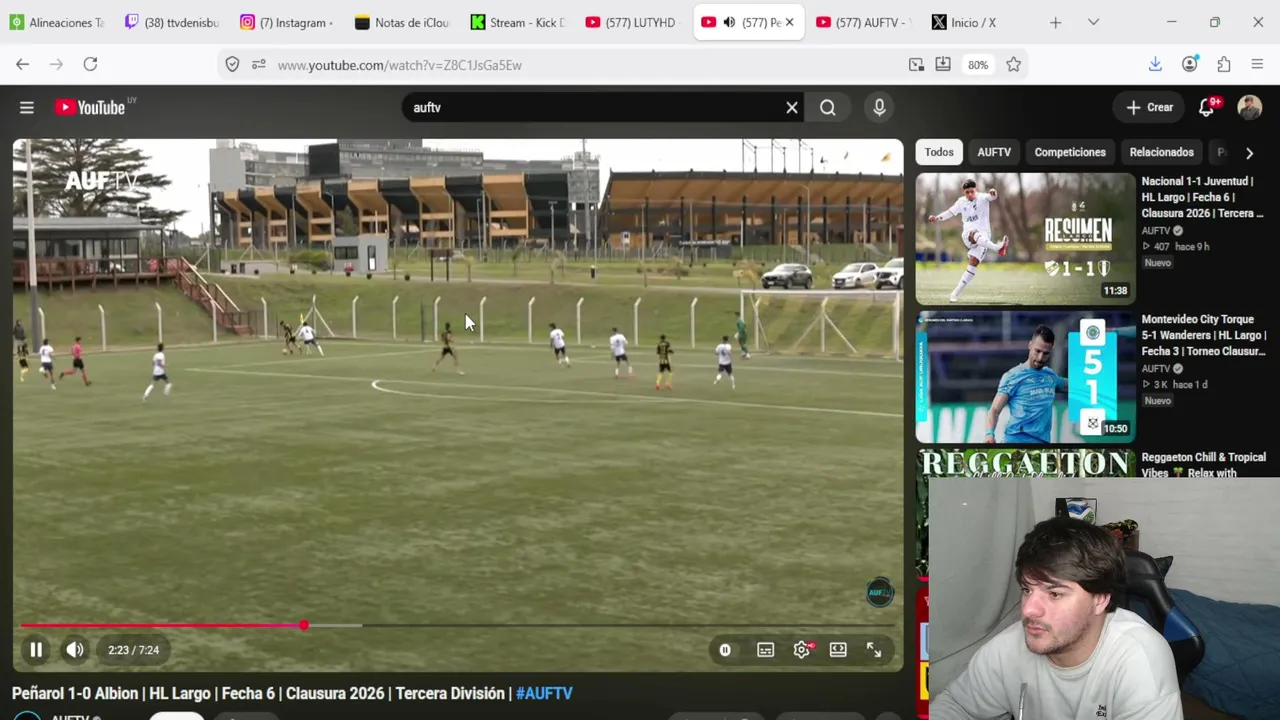1280x720 pixels.
Task: Open the Nacional 1-1 Juventud thumbnail
Action: point(1025,239)
